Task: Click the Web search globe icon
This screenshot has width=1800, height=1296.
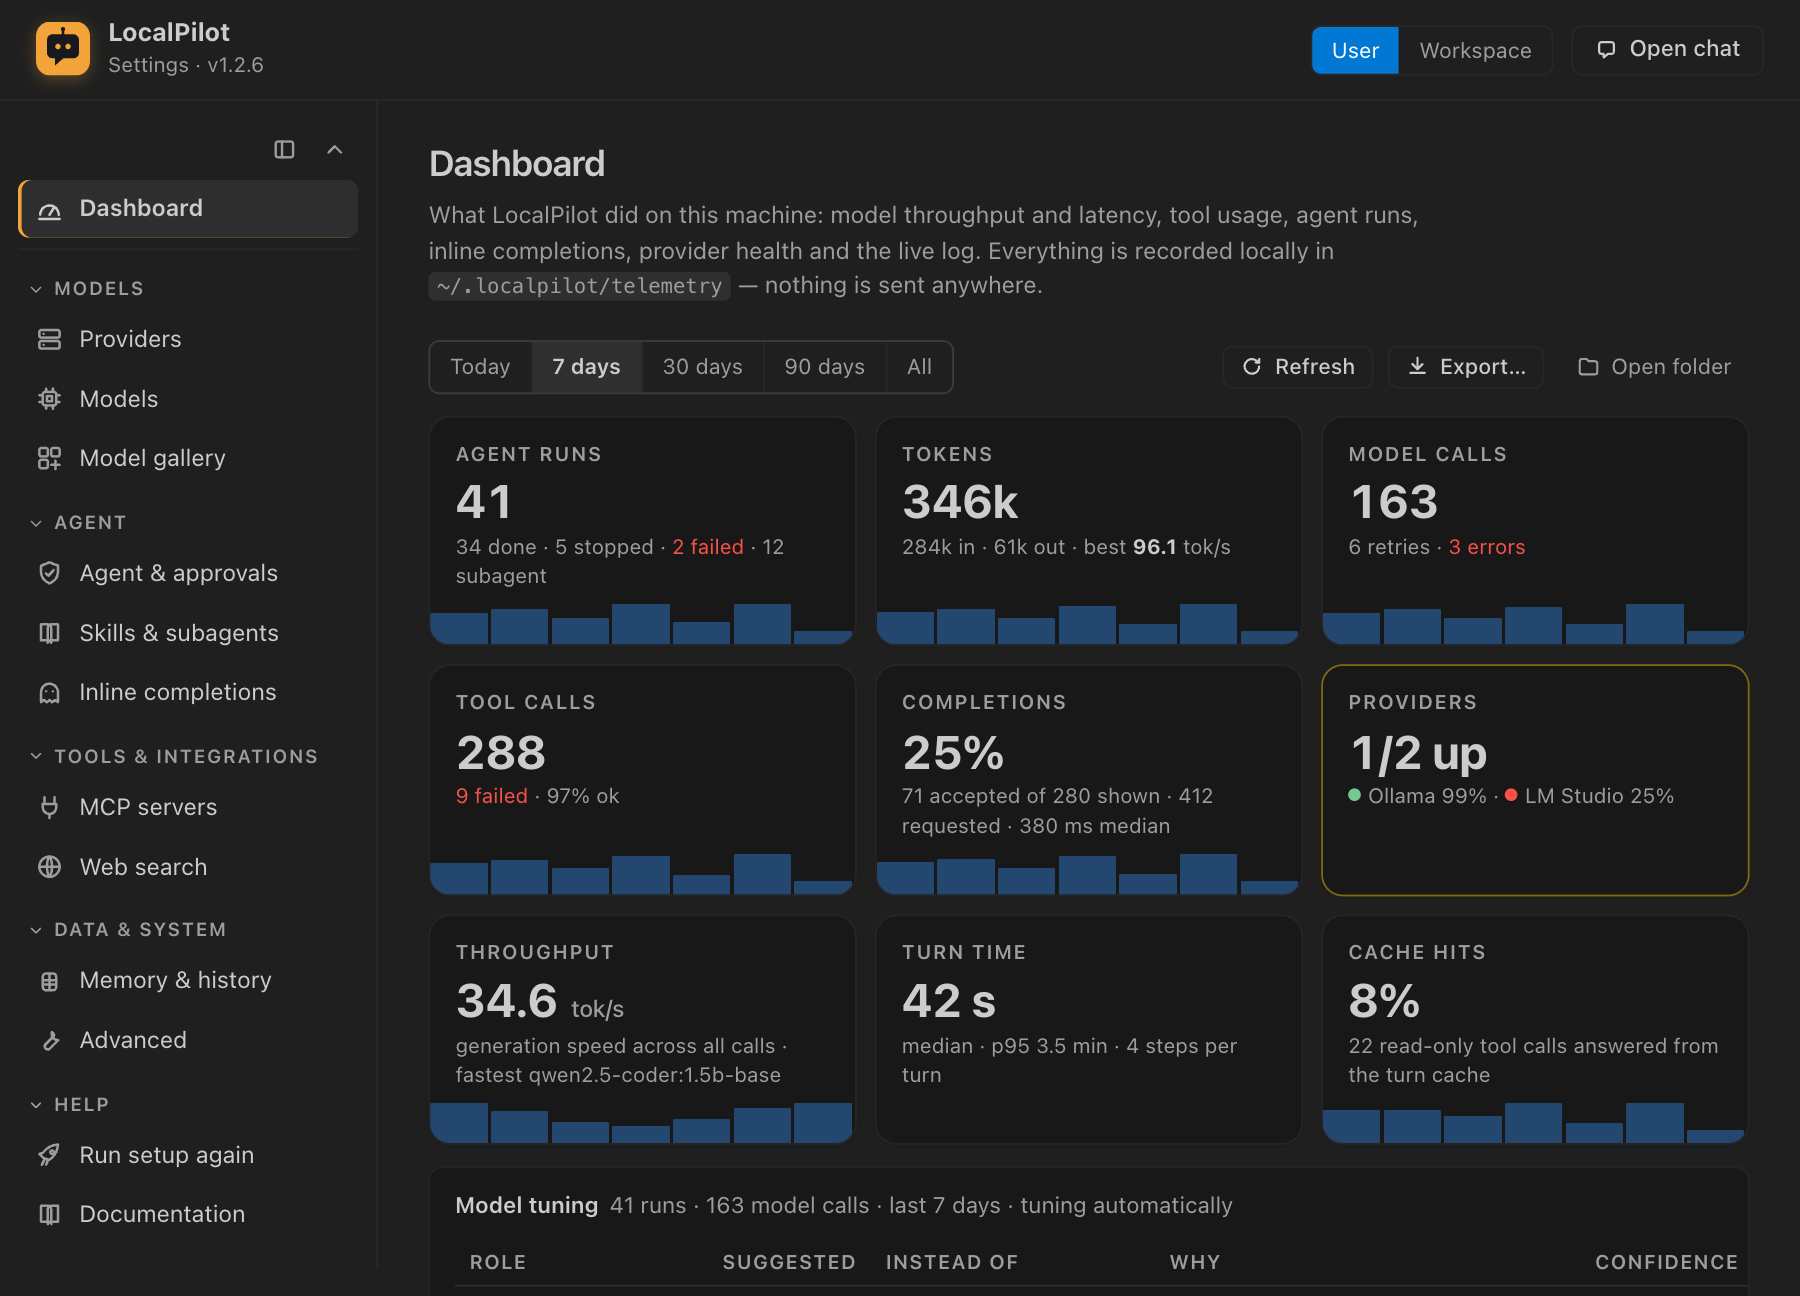Action: (x=49, y=867)
